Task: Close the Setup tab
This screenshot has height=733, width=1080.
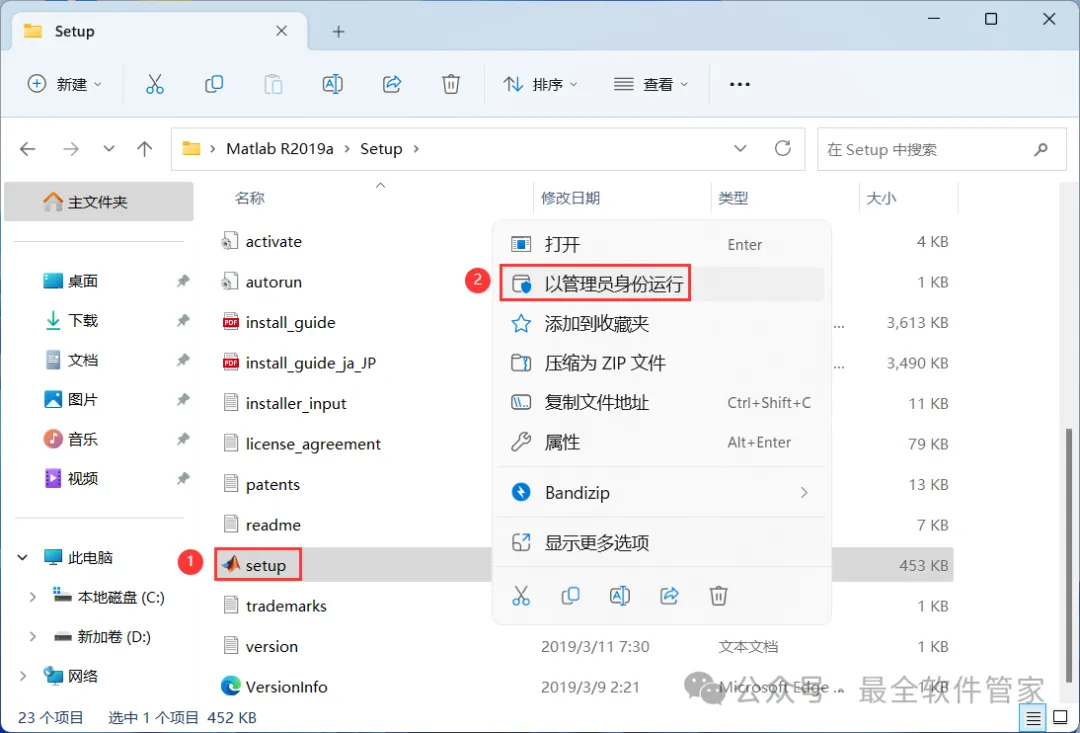Action: pos(281,31)
